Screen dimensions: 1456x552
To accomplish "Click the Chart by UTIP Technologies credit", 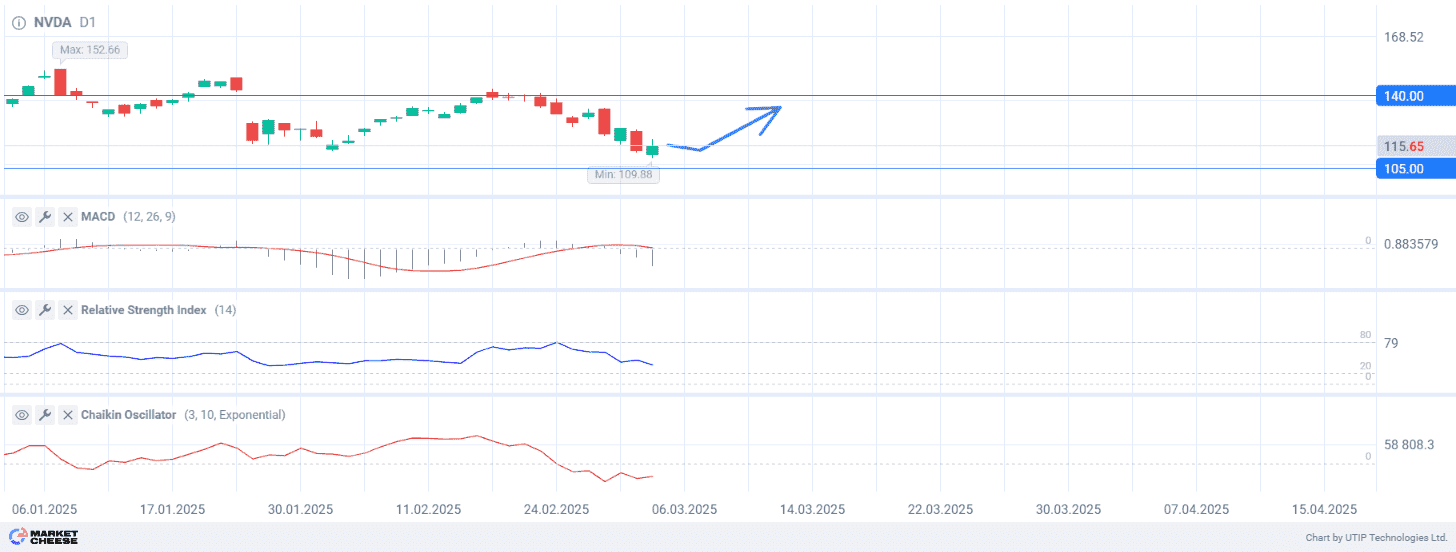I will pos(1376,538).
